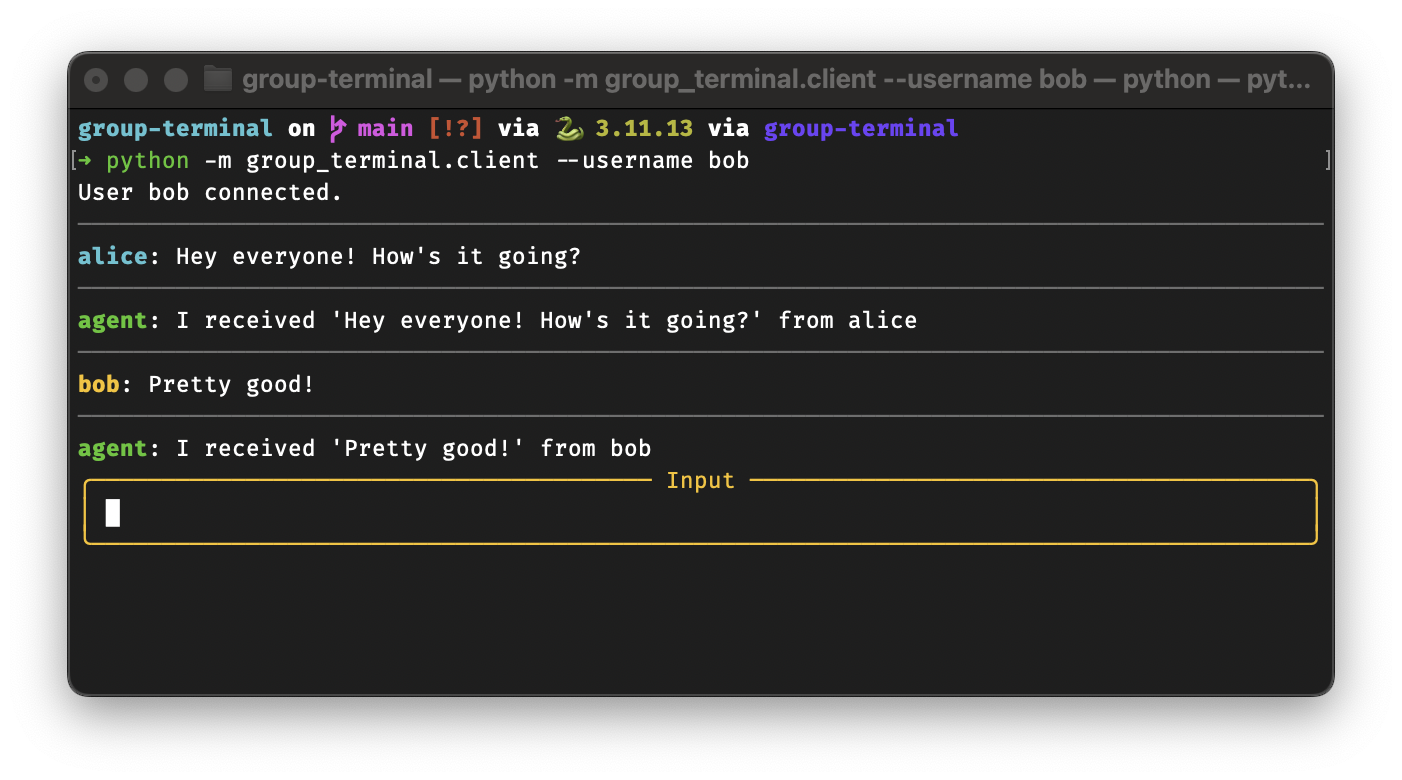
Task: Minimize the terminal window
Action: [x=136, y=80]
